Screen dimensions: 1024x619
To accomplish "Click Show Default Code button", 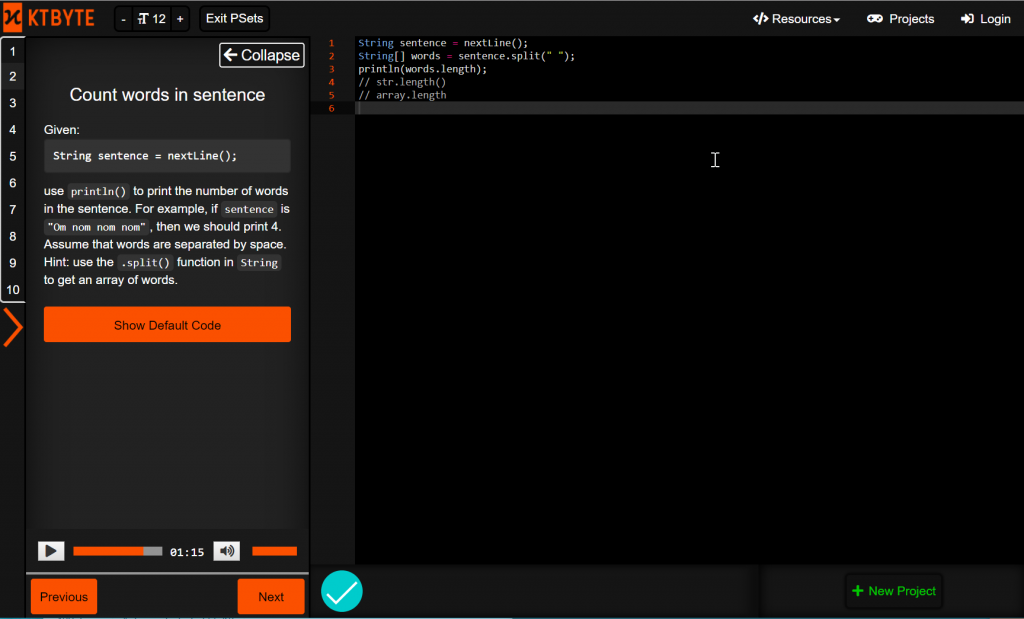I will [167, 325].
